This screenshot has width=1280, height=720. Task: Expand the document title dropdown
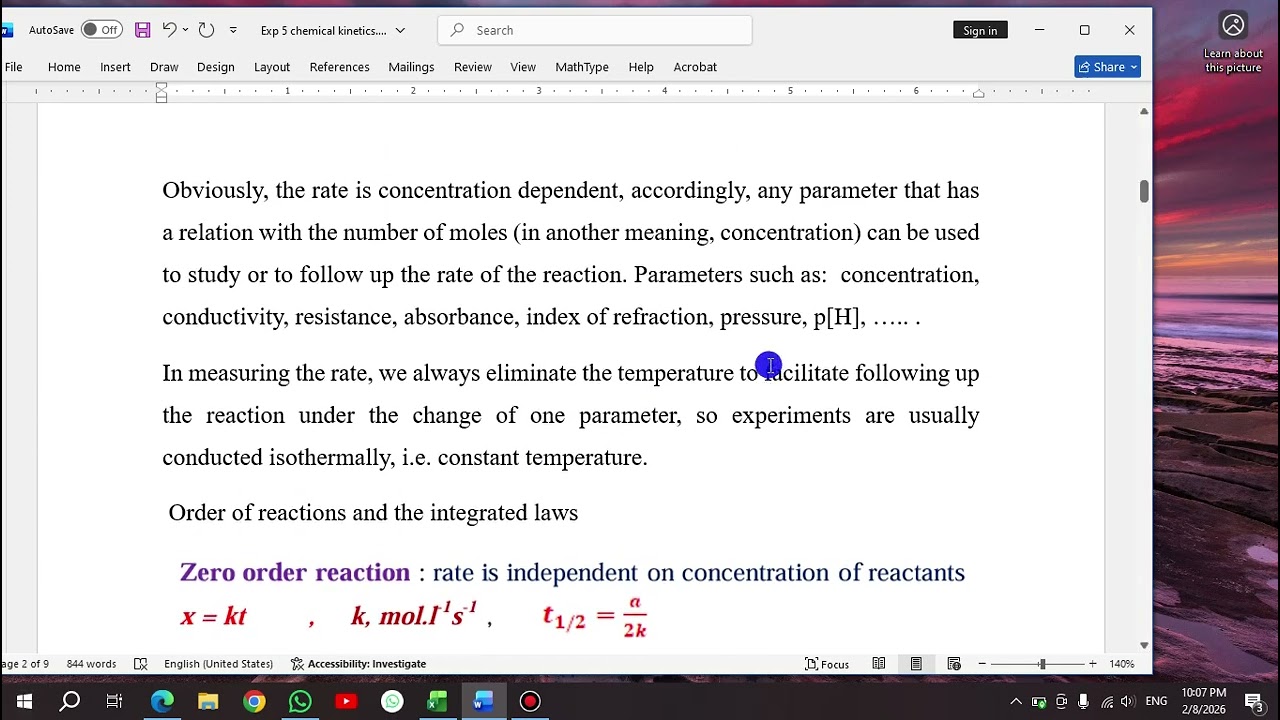point(400,30)
